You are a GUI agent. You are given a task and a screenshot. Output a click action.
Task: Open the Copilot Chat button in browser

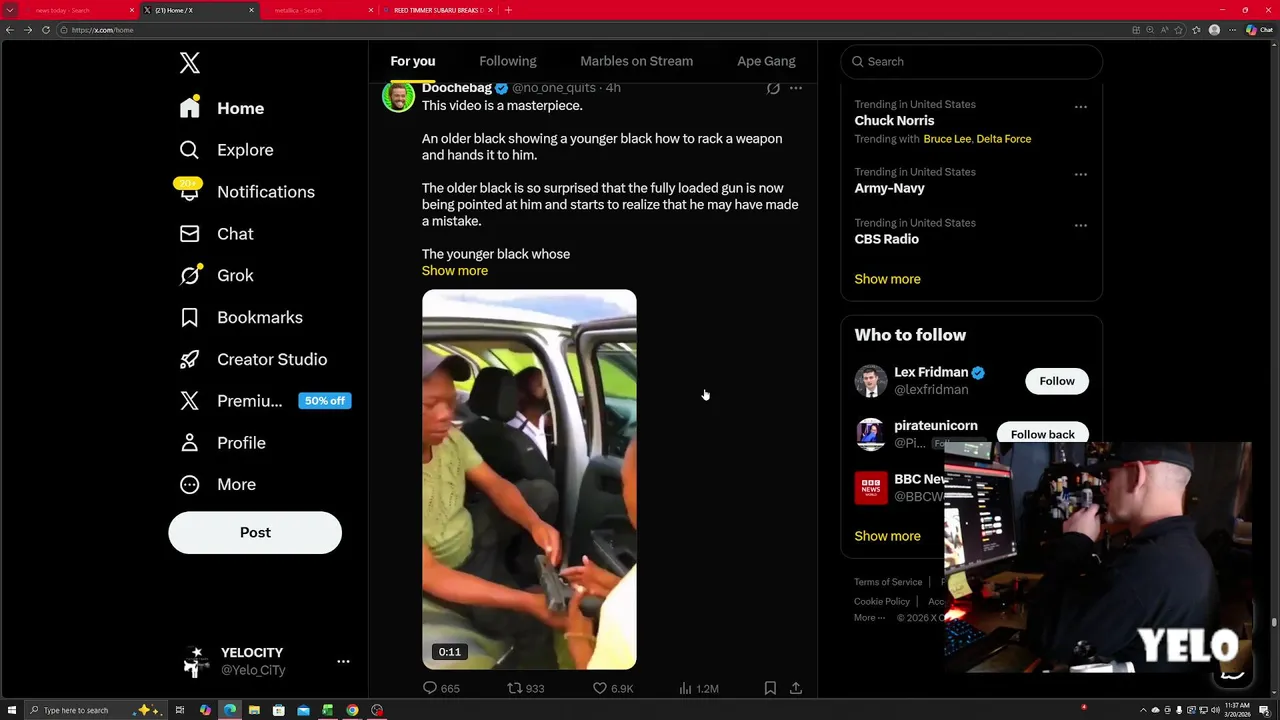tap(1258, 30)
